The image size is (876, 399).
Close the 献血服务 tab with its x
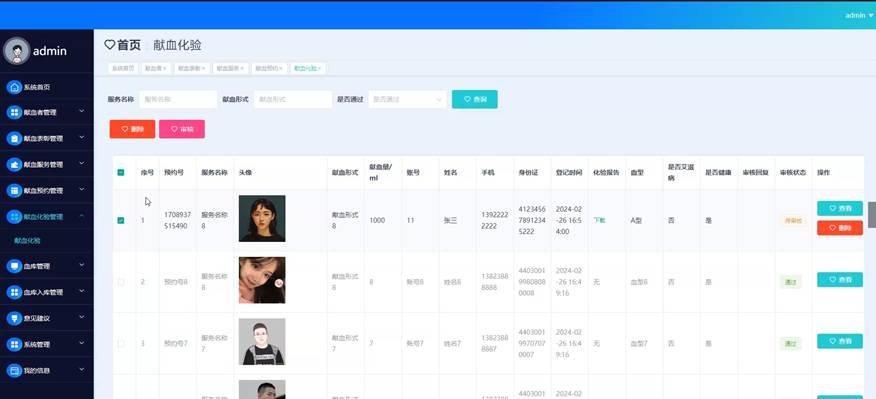242,68
